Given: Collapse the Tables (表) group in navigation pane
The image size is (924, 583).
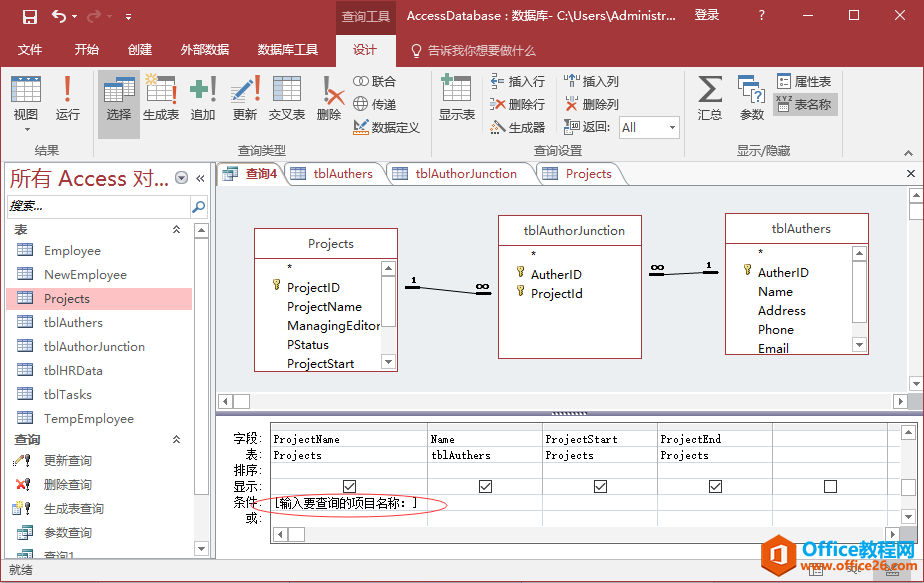Looking at the screenshot, I should [x=177, y=229].
